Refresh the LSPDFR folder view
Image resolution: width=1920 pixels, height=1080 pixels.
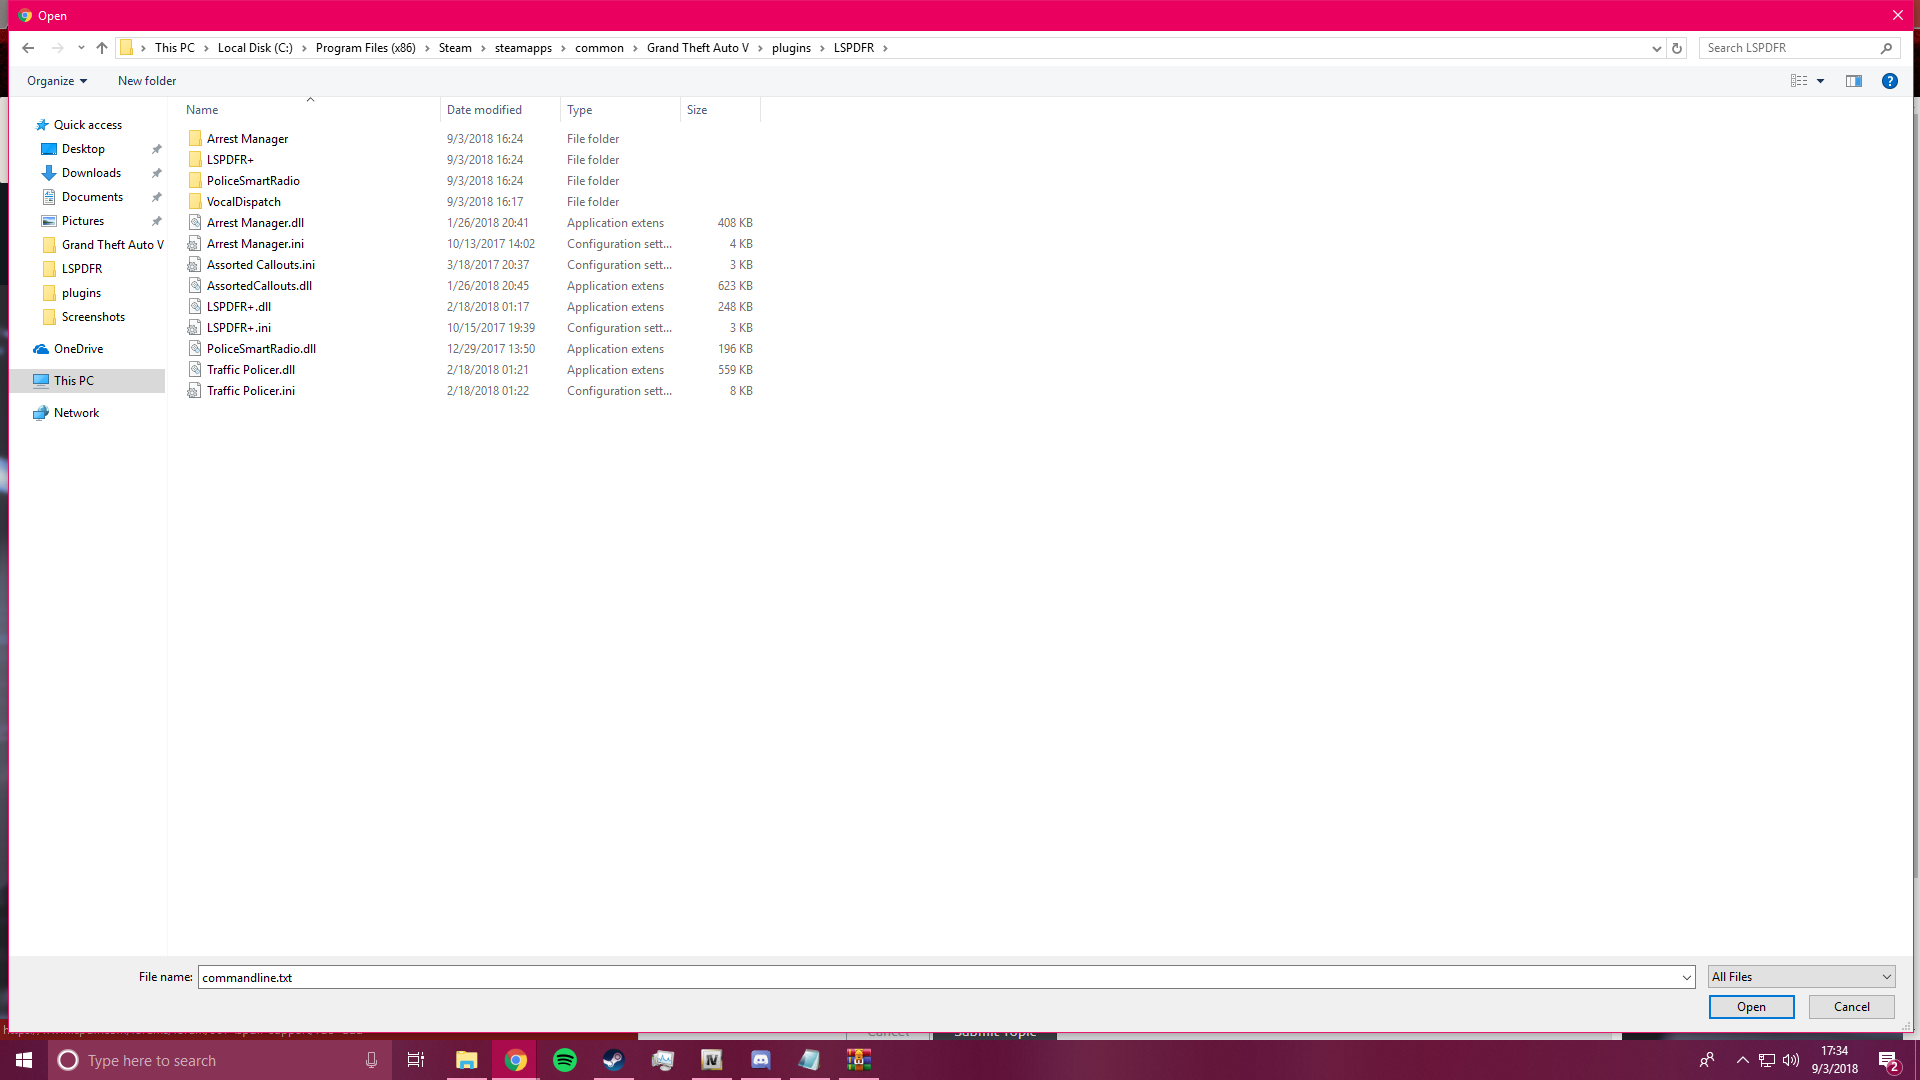click(x=1677, y=48)
